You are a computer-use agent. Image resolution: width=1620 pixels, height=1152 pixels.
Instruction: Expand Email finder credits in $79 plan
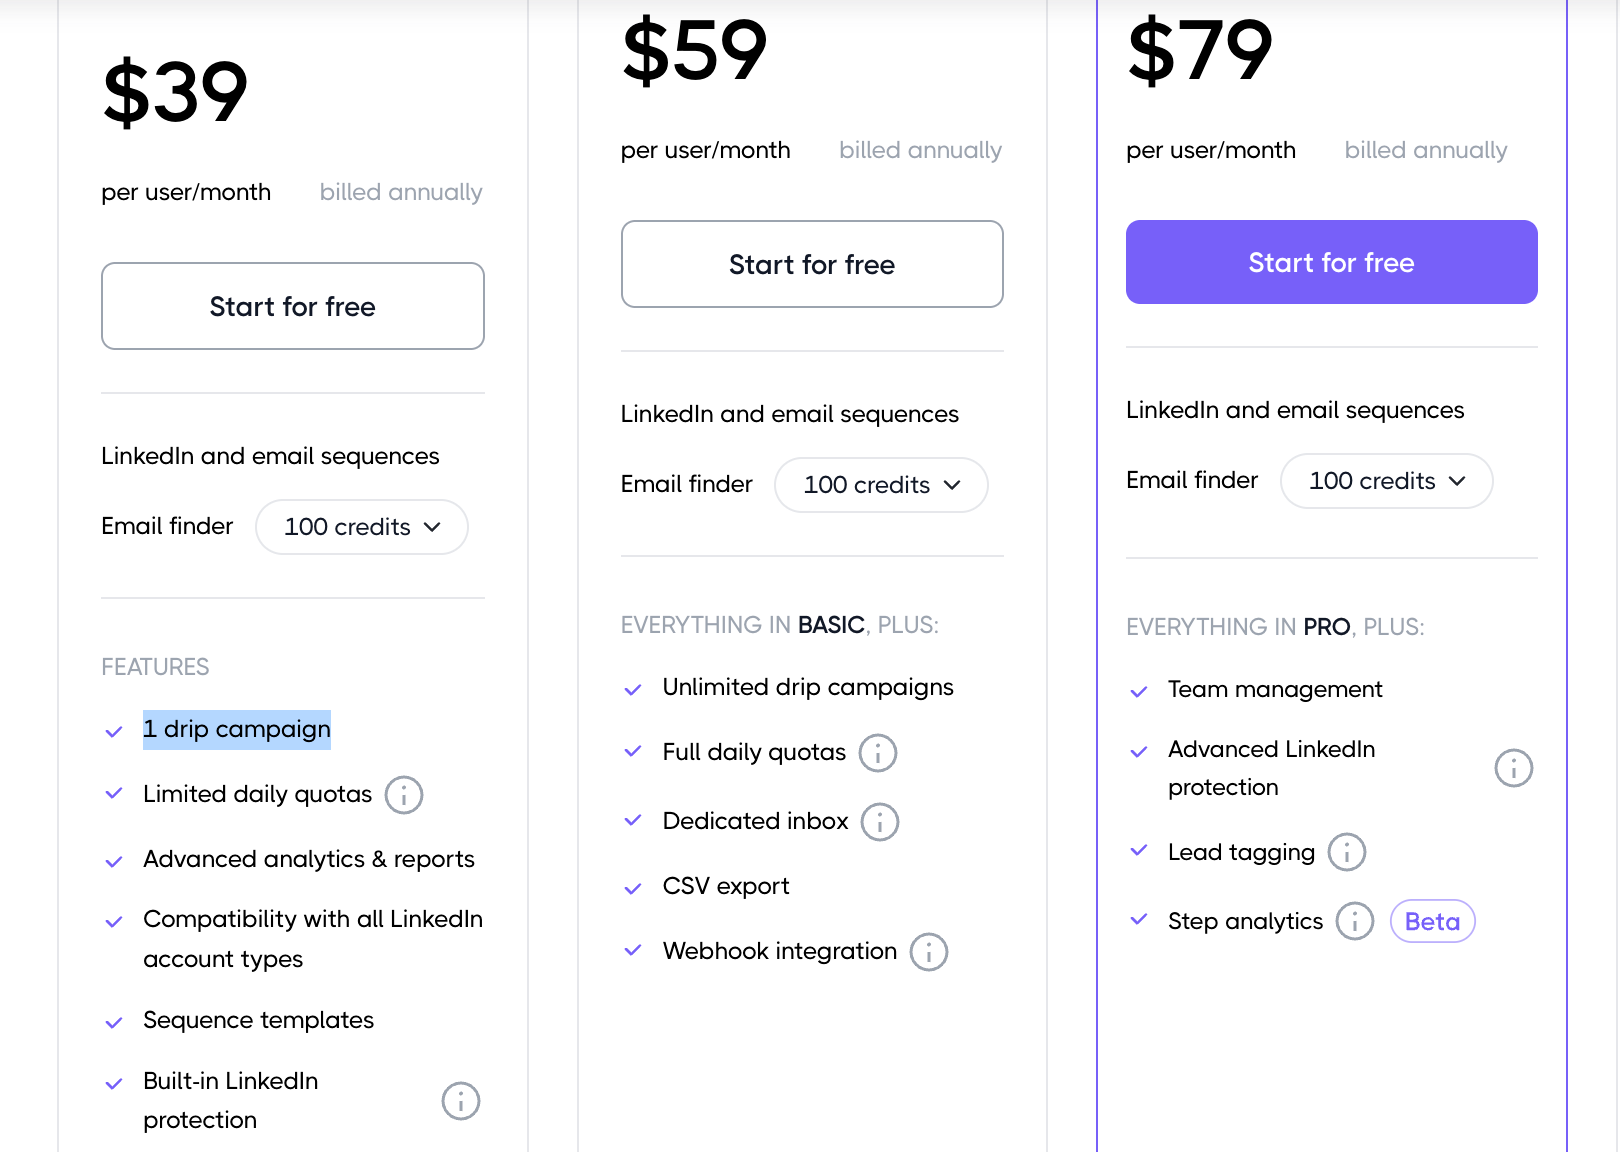(1386, 481)
